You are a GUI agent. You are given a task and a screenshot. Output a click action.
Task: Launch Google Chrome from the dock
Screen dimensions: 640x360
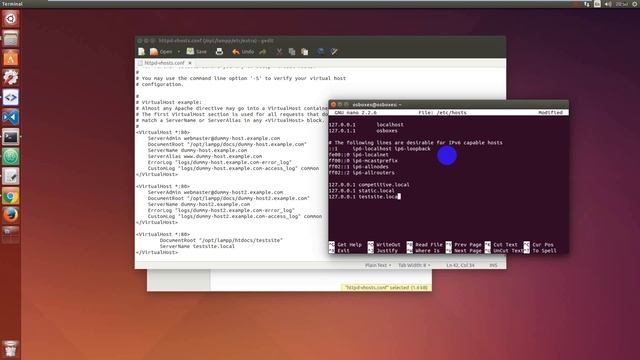coord(11,196)
